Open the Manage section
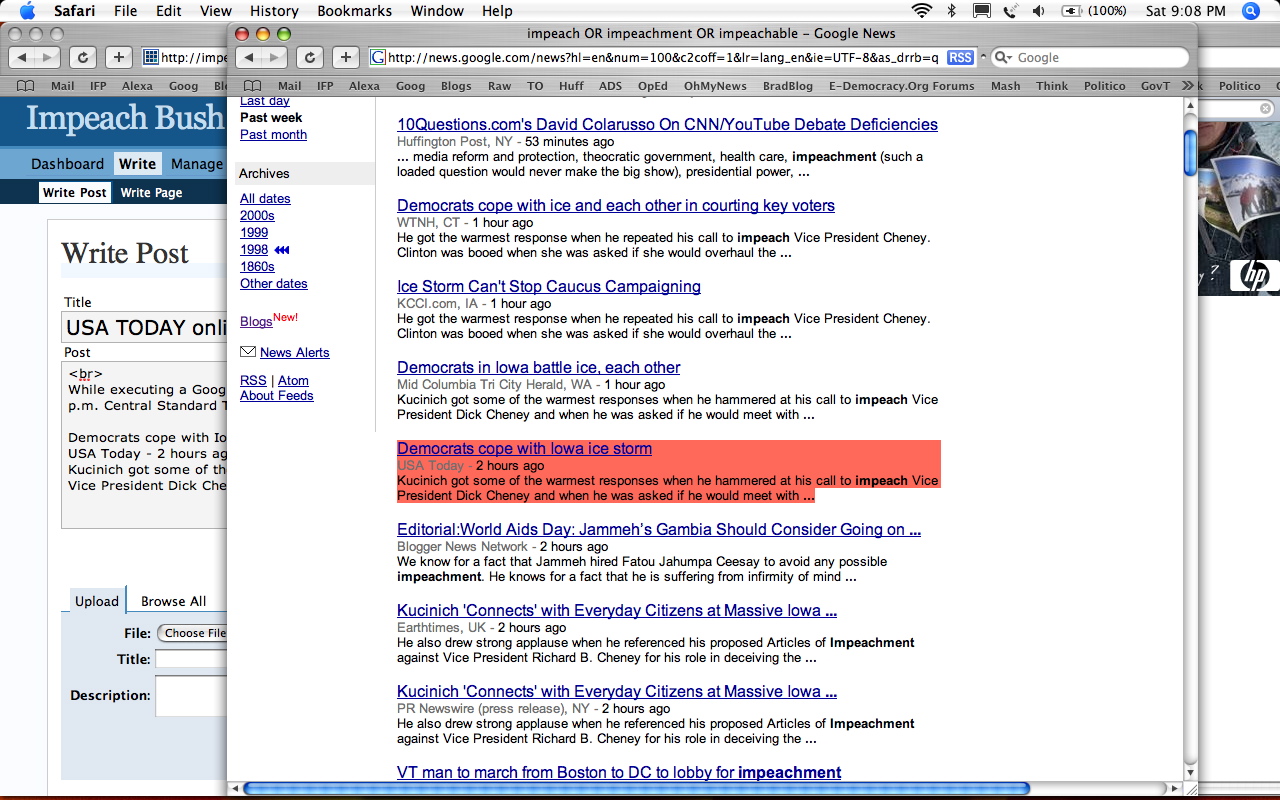 click(197, 164)
